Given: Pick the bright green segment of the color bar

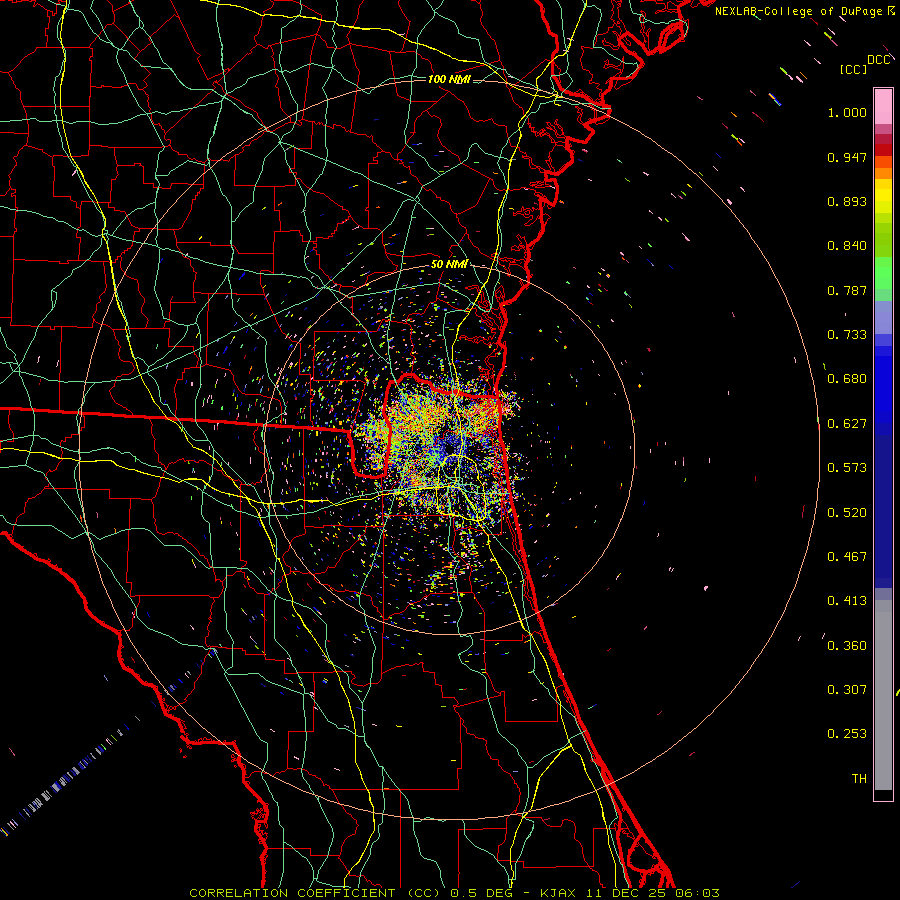Looking at the screenshot, I should click(x=883, y=273).
